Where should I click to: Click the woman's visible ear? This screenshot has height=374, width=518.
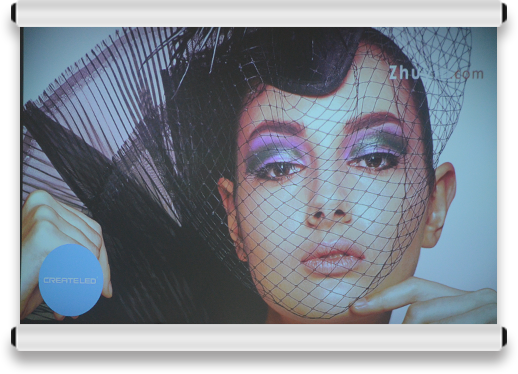(439, 204)
